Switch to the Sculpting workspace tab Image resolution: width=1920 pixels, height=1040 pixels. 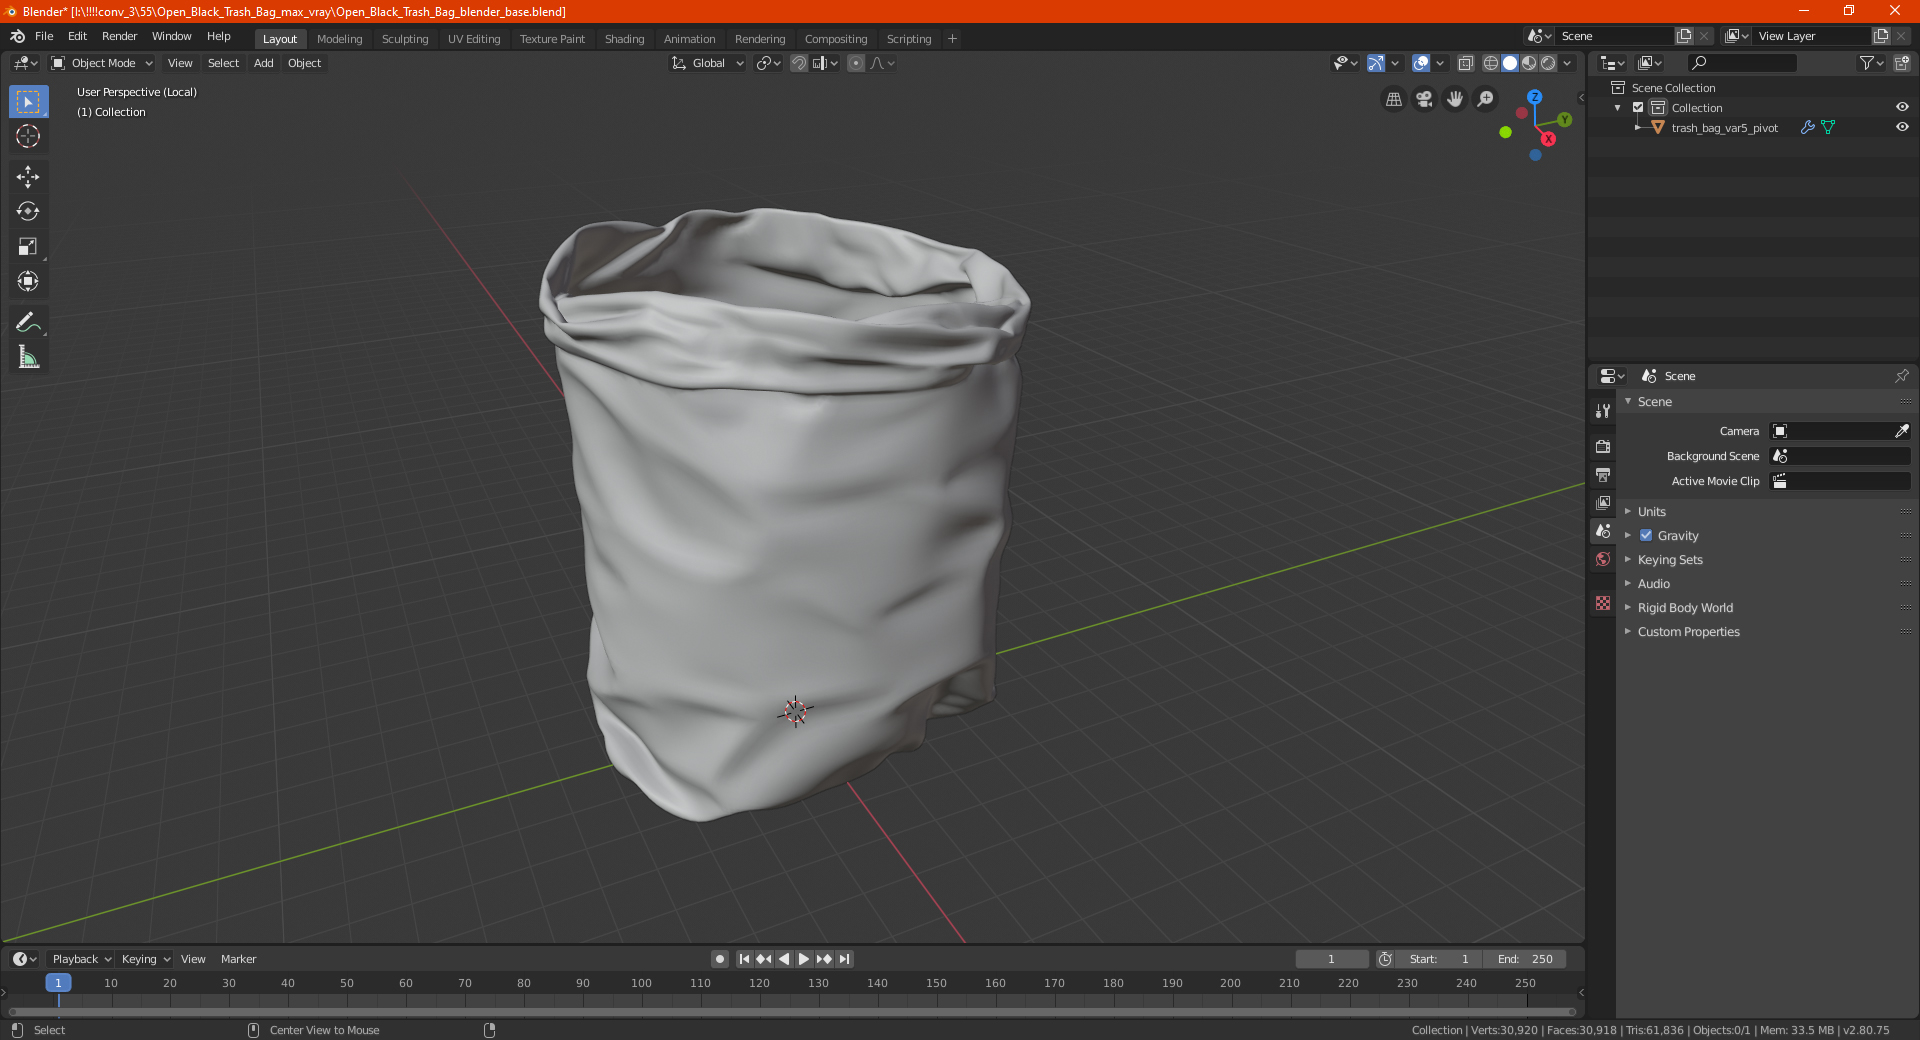405,39
